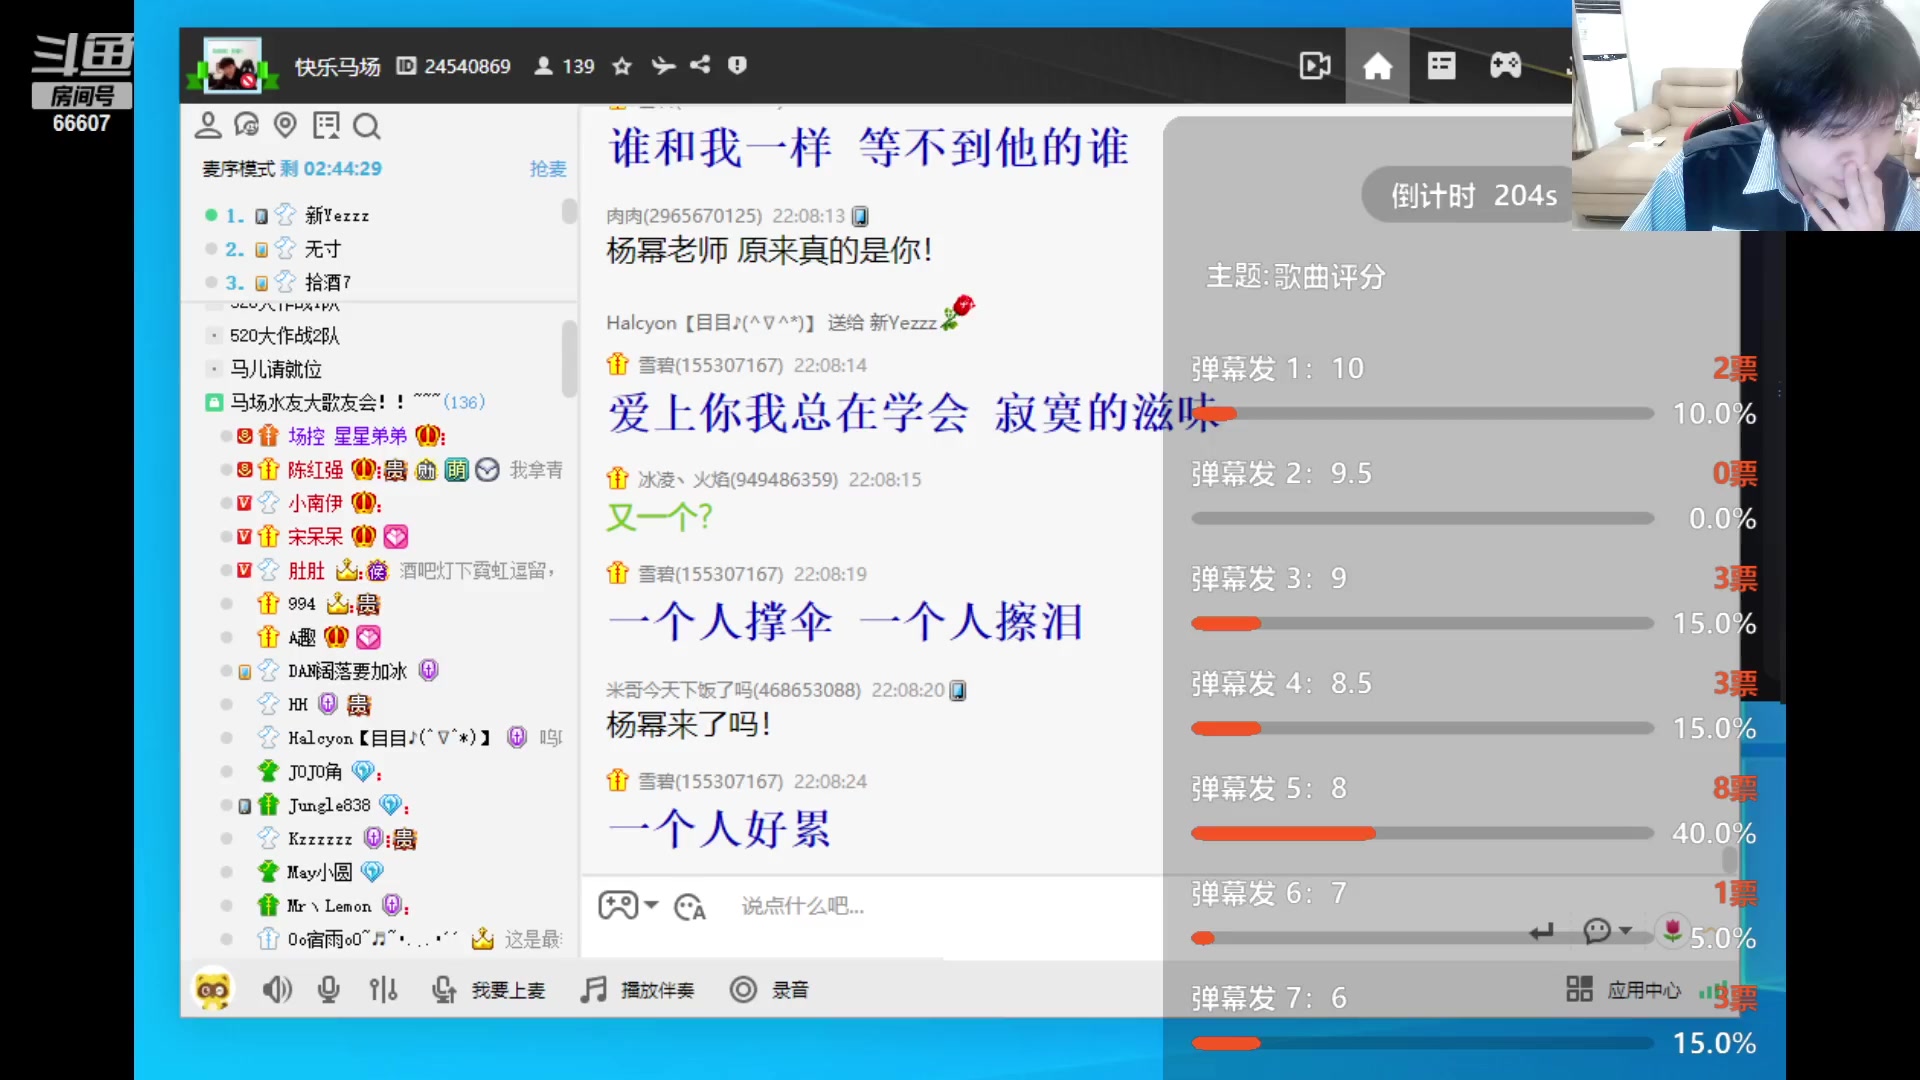Viewport: 1920px width, 1080px height.
Task: Select user 场控 星星弟弟
Action: click(347, 436)
